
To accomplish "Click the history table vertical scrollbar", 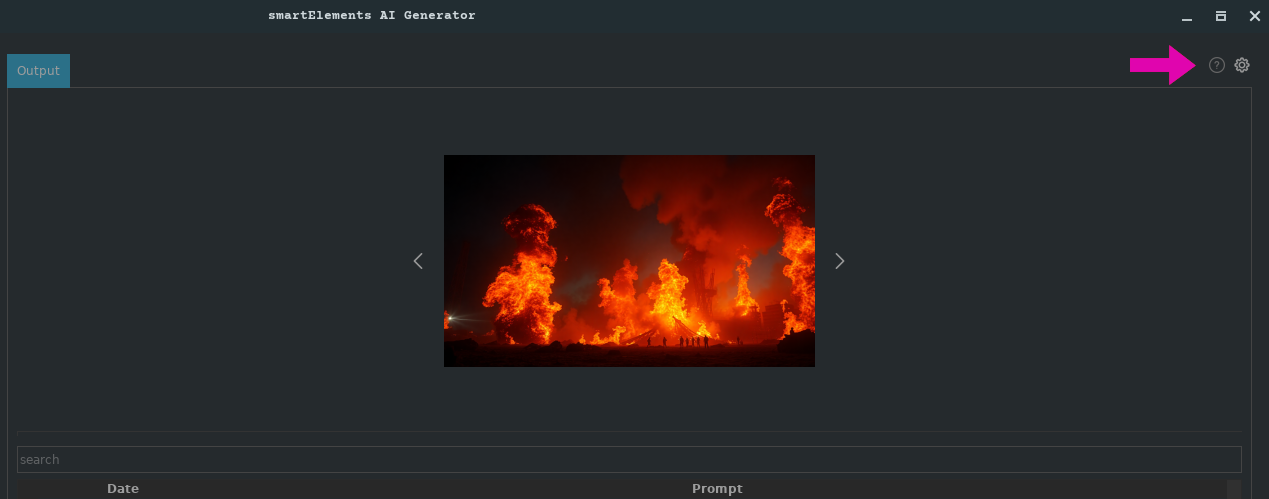I will coord(1234,489).
